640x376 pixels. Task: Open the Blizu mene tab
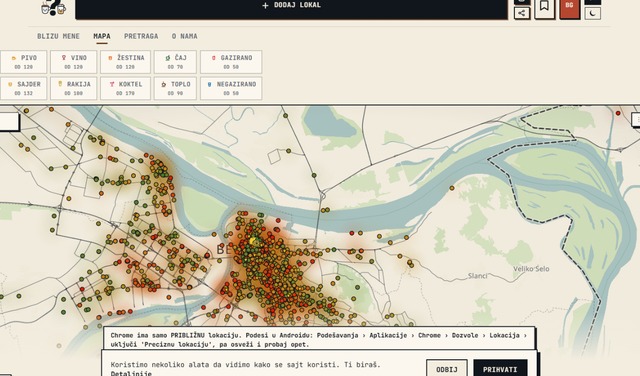(x=58, y=36)
